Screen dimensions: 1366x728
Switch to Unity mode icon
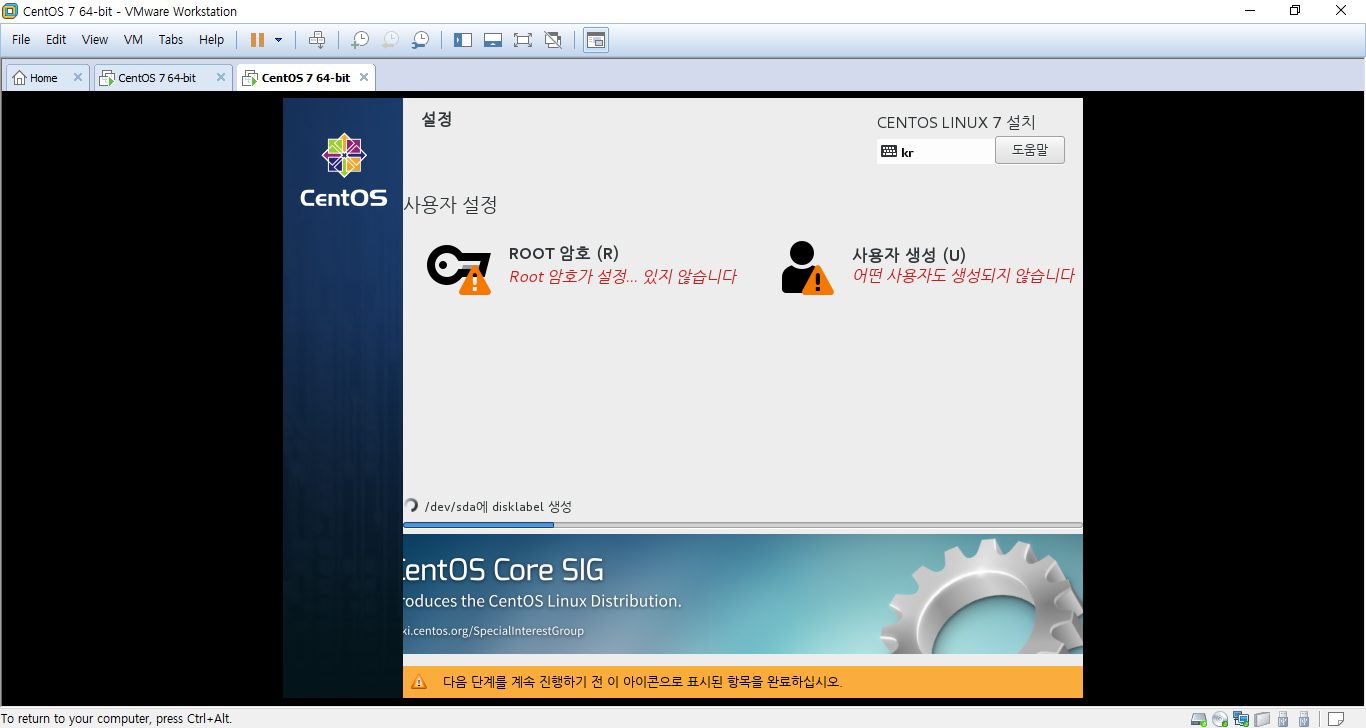click(x=553, y=40)
